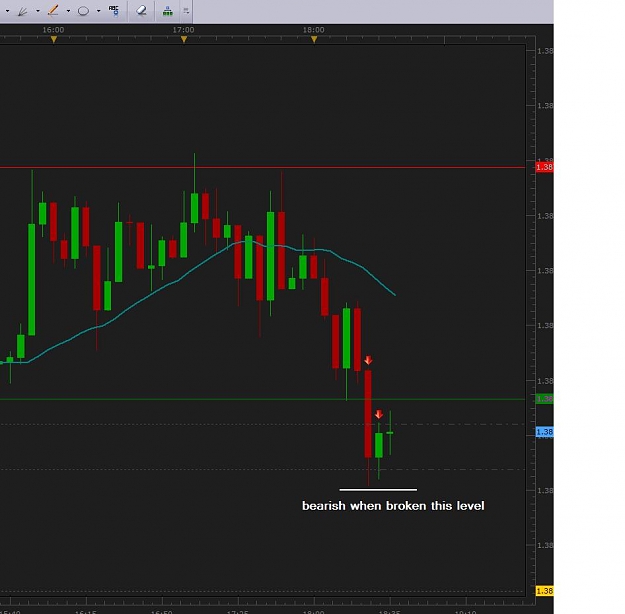The height and width of the screenshot is (614, 625).
Task: Select the ABC text label tool
Action: point(114,10)
